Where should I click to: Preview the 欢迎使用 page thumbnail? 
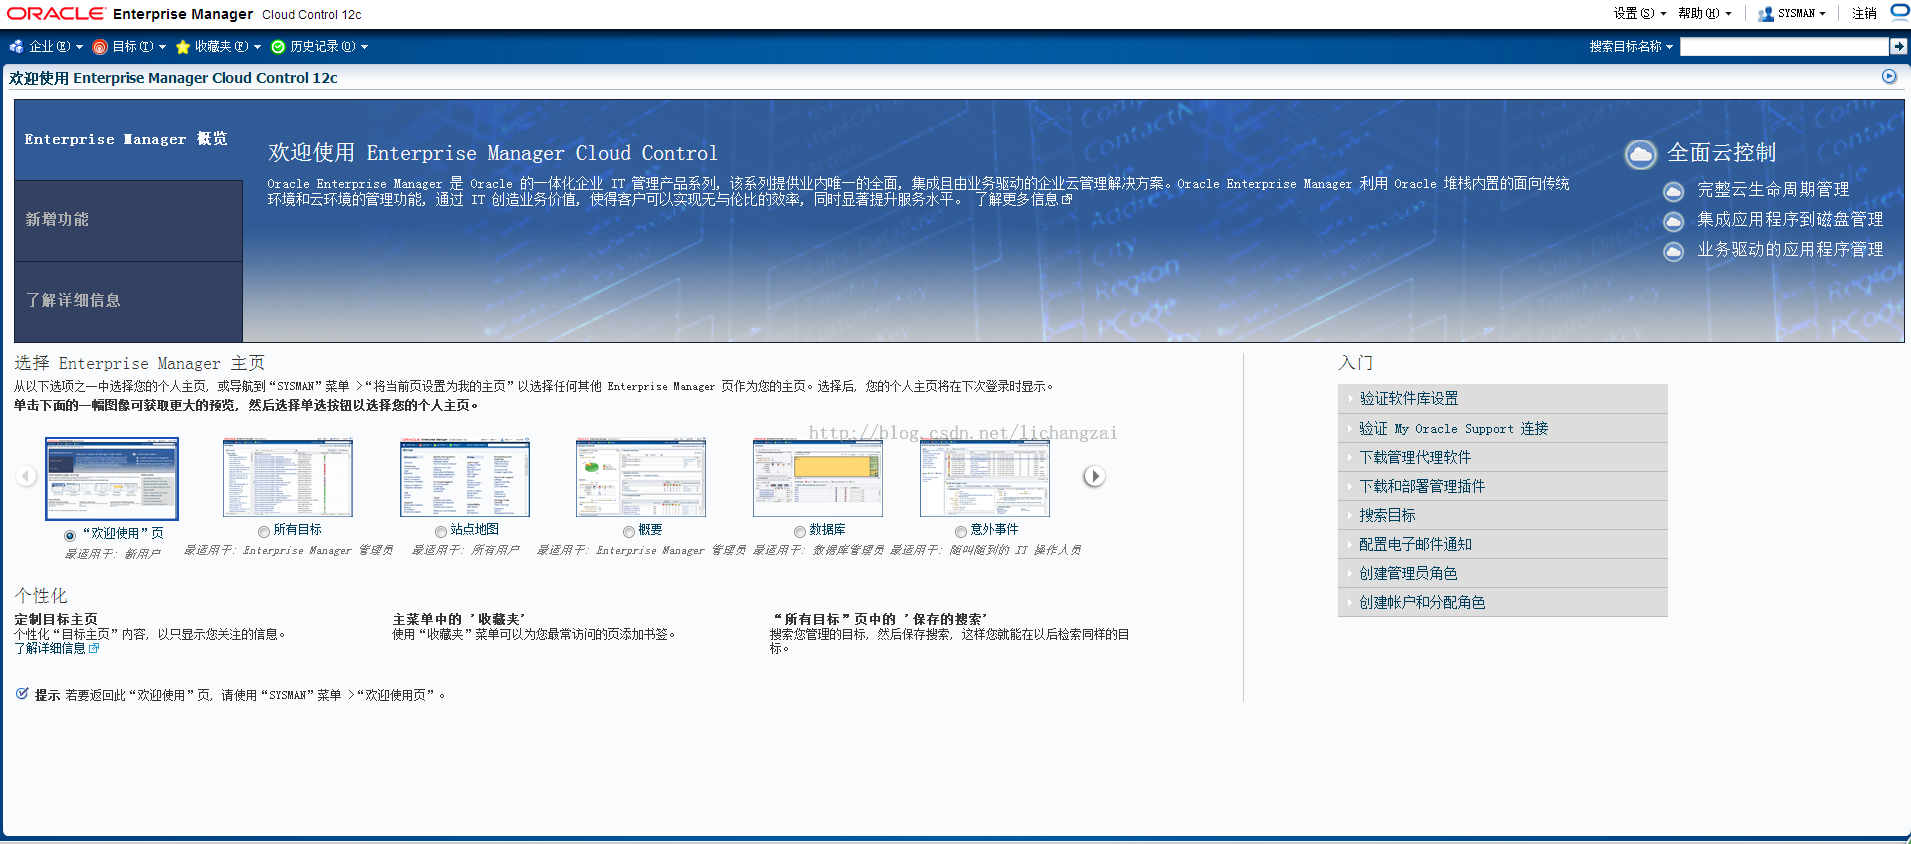[112, 479]
